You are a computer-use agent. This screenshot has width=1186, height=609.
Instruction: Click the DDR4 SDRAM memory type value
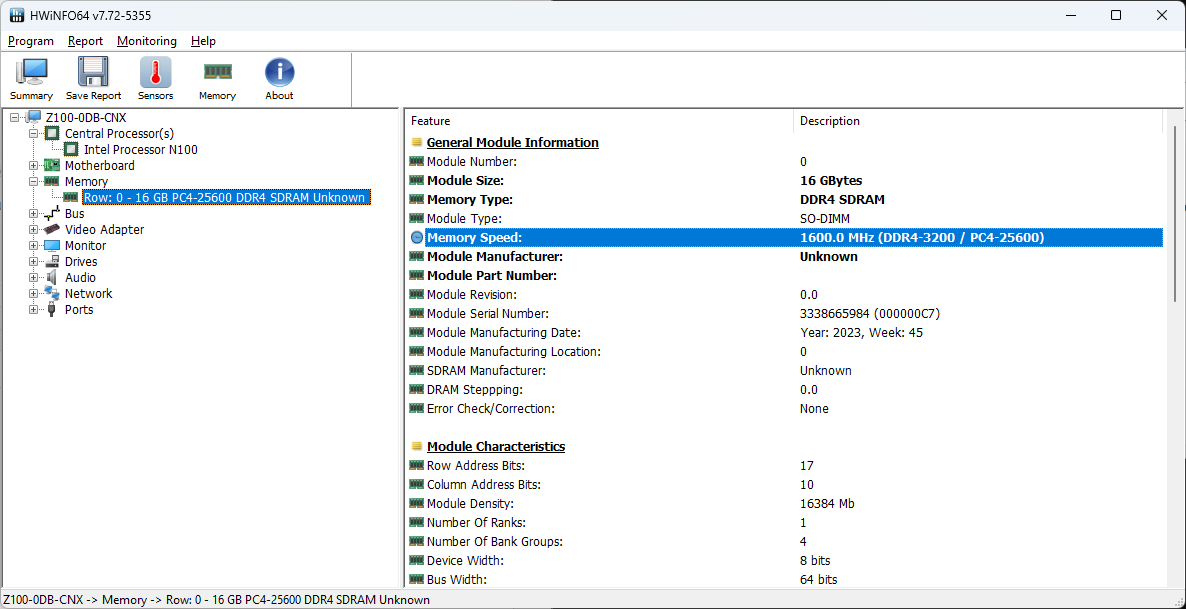pyautogui.click(x=842, y=200)
